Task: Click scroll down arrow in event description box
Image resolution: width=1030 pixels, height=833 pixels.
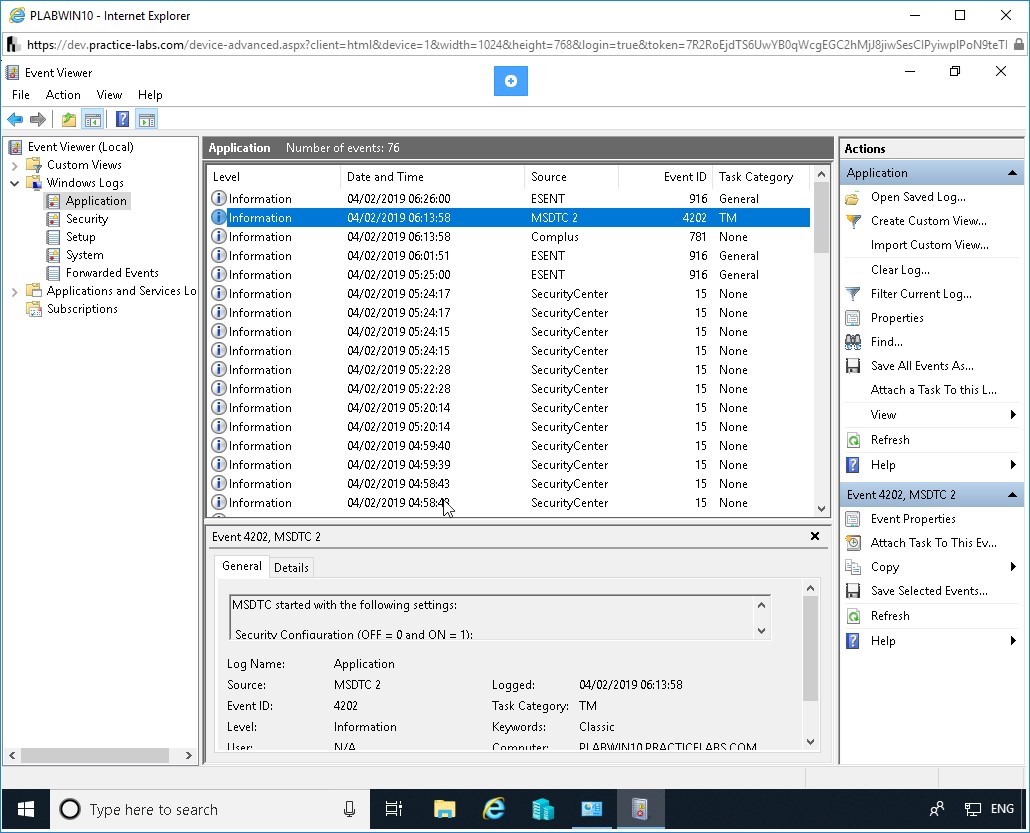Action: (761, 631)
